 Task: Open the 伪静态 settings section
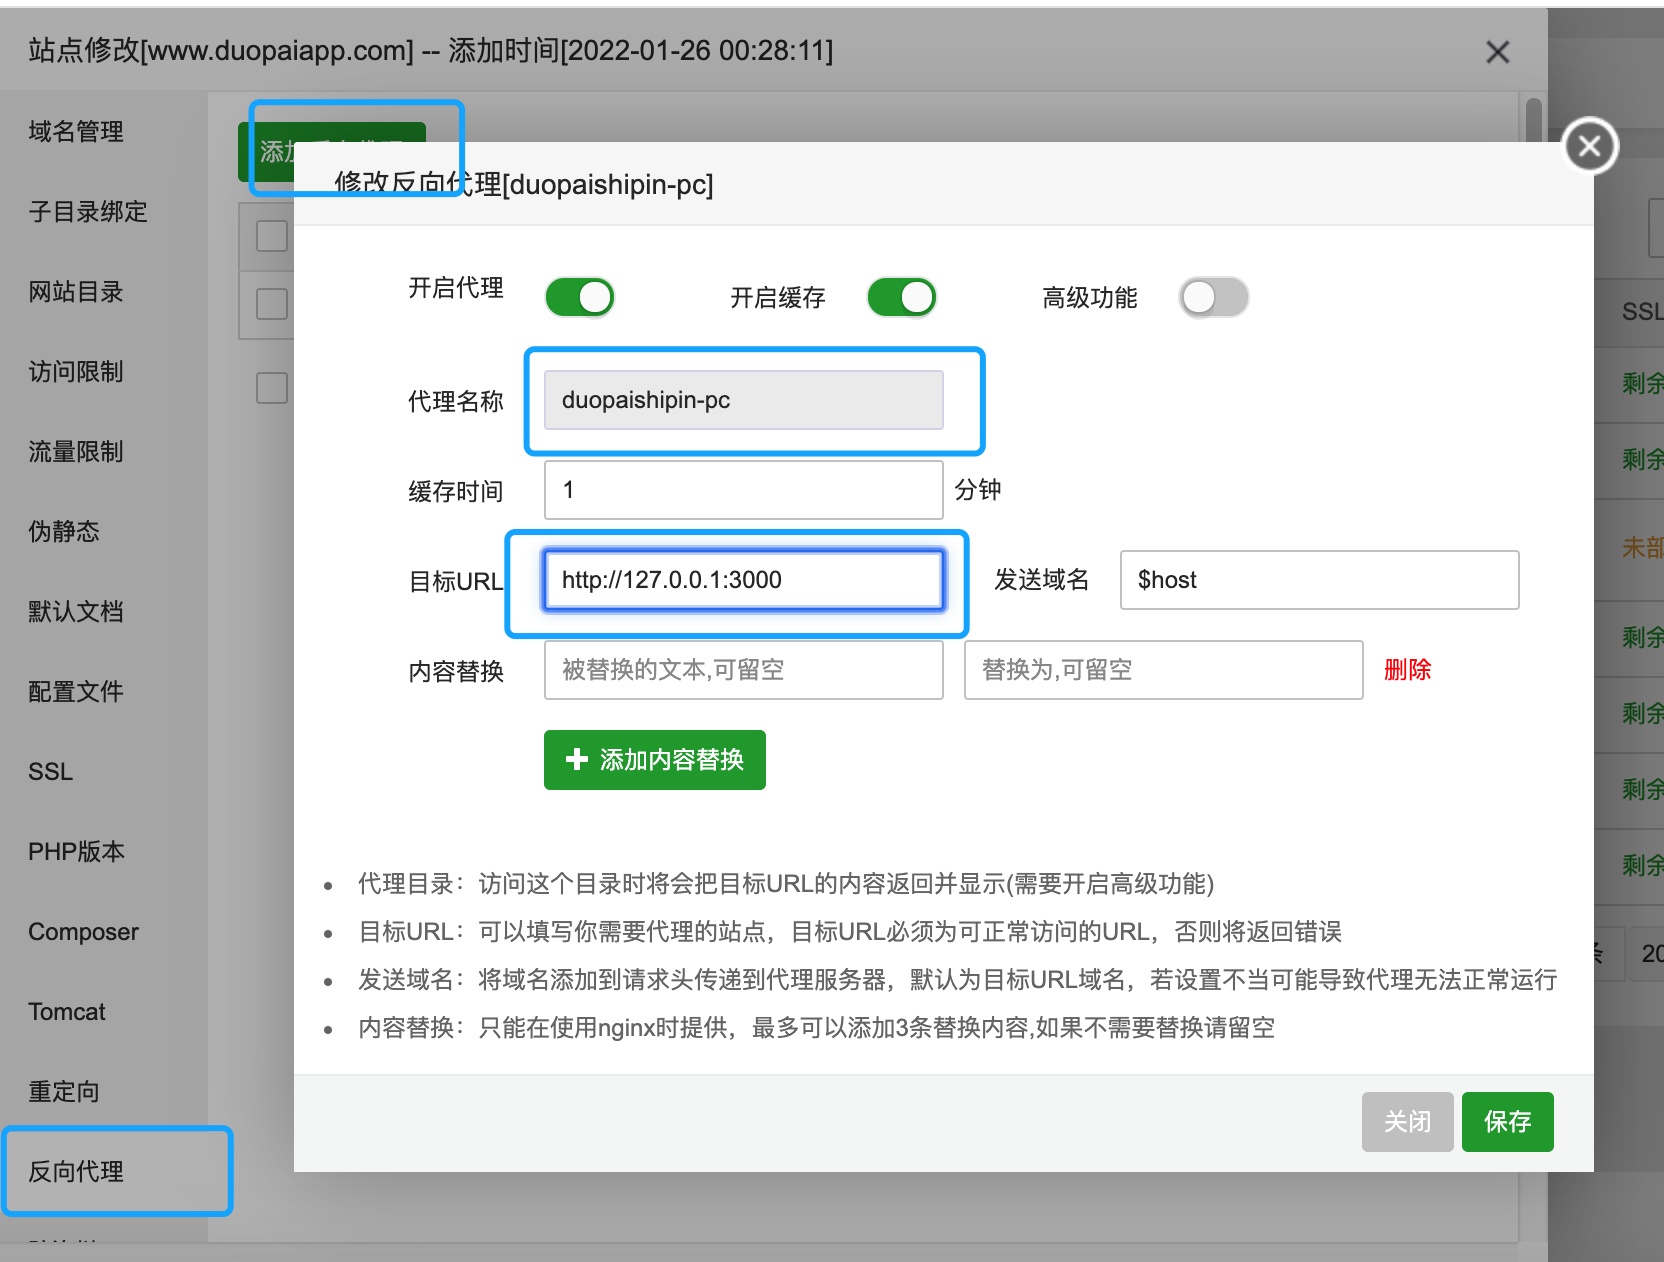coord(63,531)
